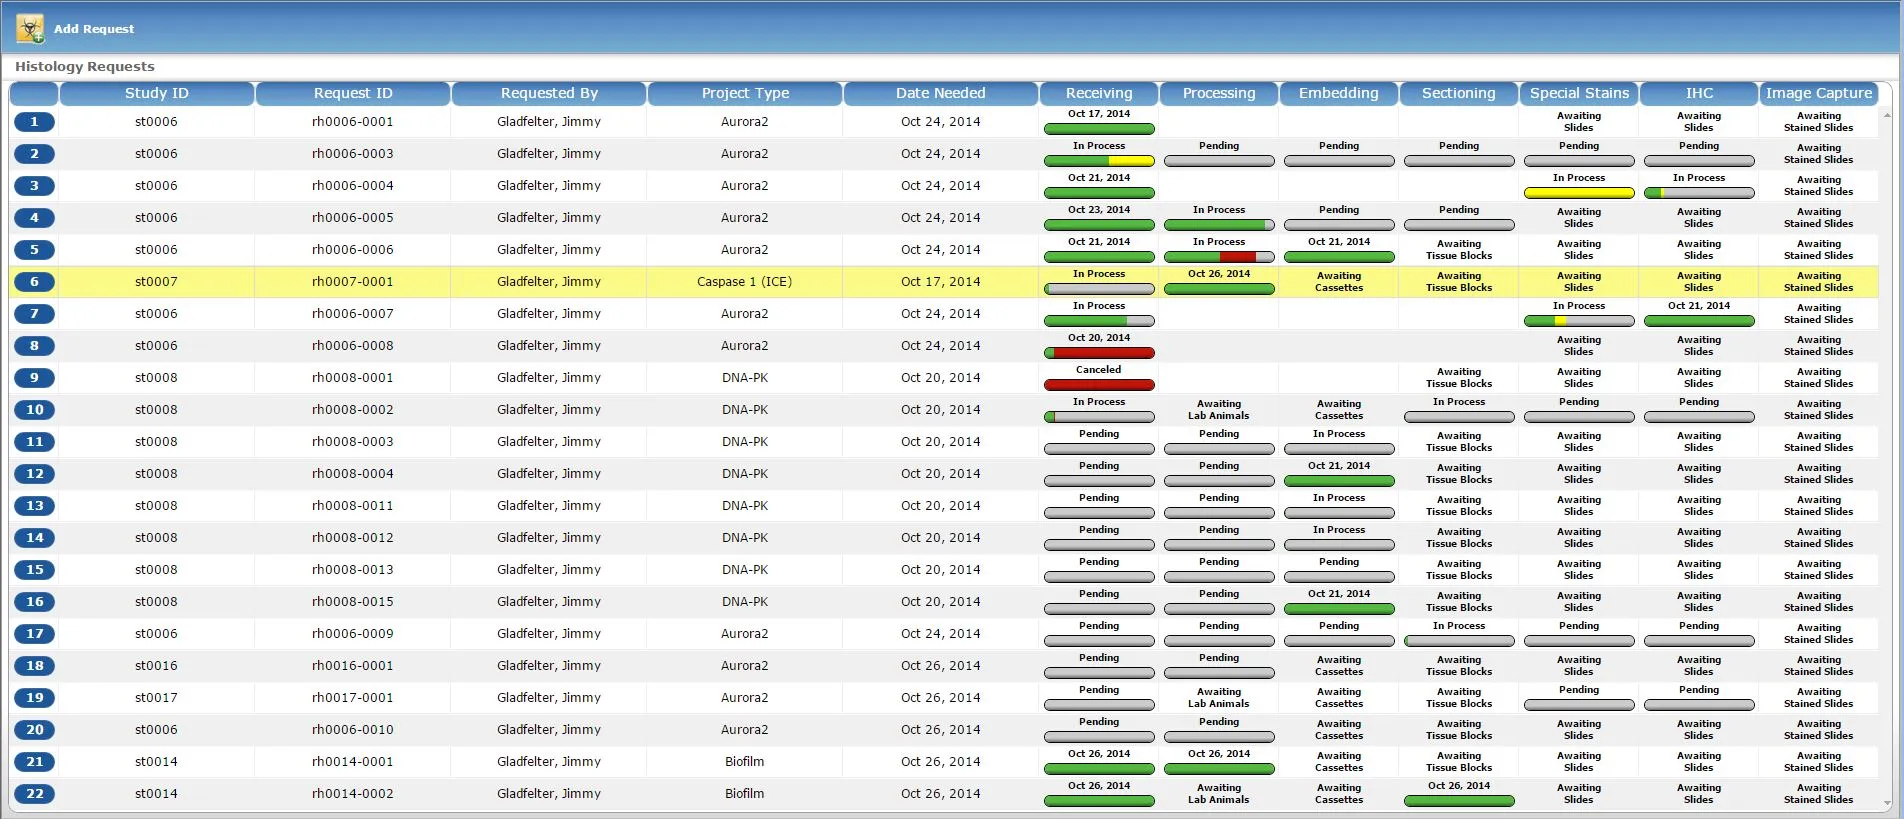
Task: Click the scrollbar down arrow at table bottom
Action: (x=1887, y=803)
